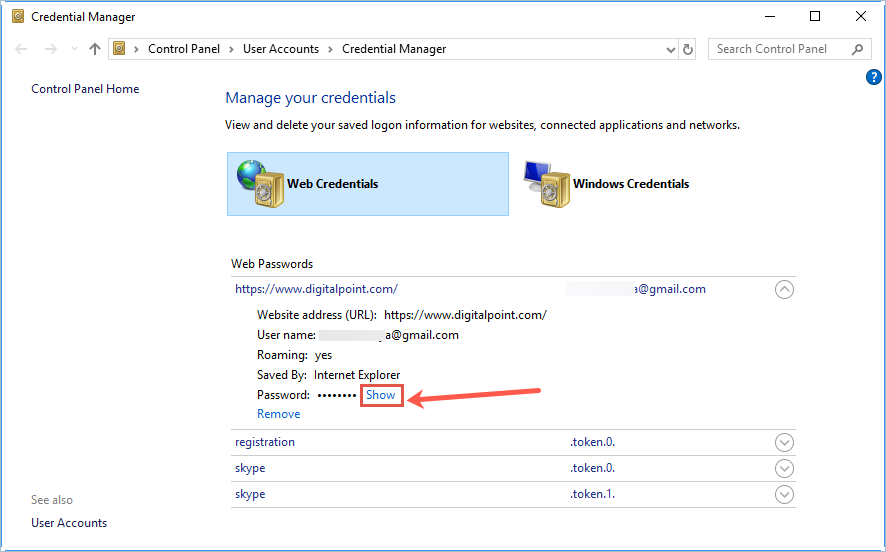Click the Back navigation arrow
The width and height of the screenshot is (886, 552).
pos(21,49)
